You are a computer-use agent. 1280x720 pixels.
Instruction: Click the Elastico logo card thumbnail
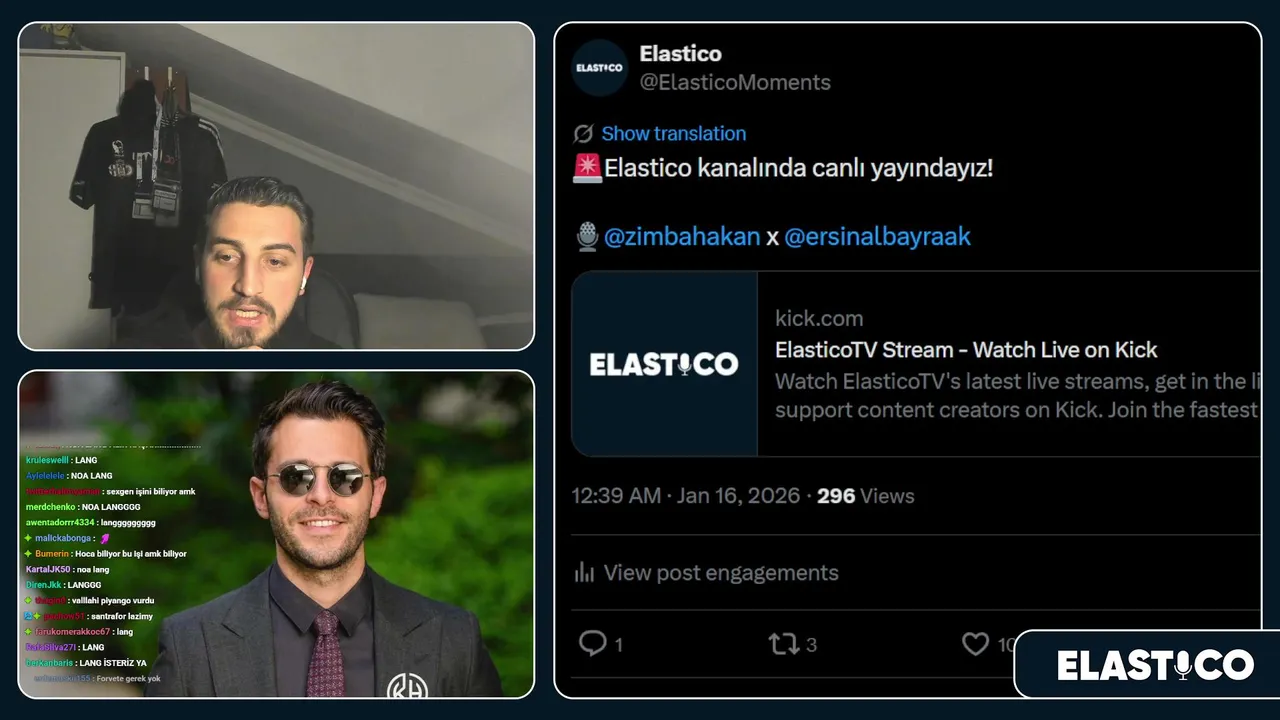pyautogui.click(x=664, y=363)
